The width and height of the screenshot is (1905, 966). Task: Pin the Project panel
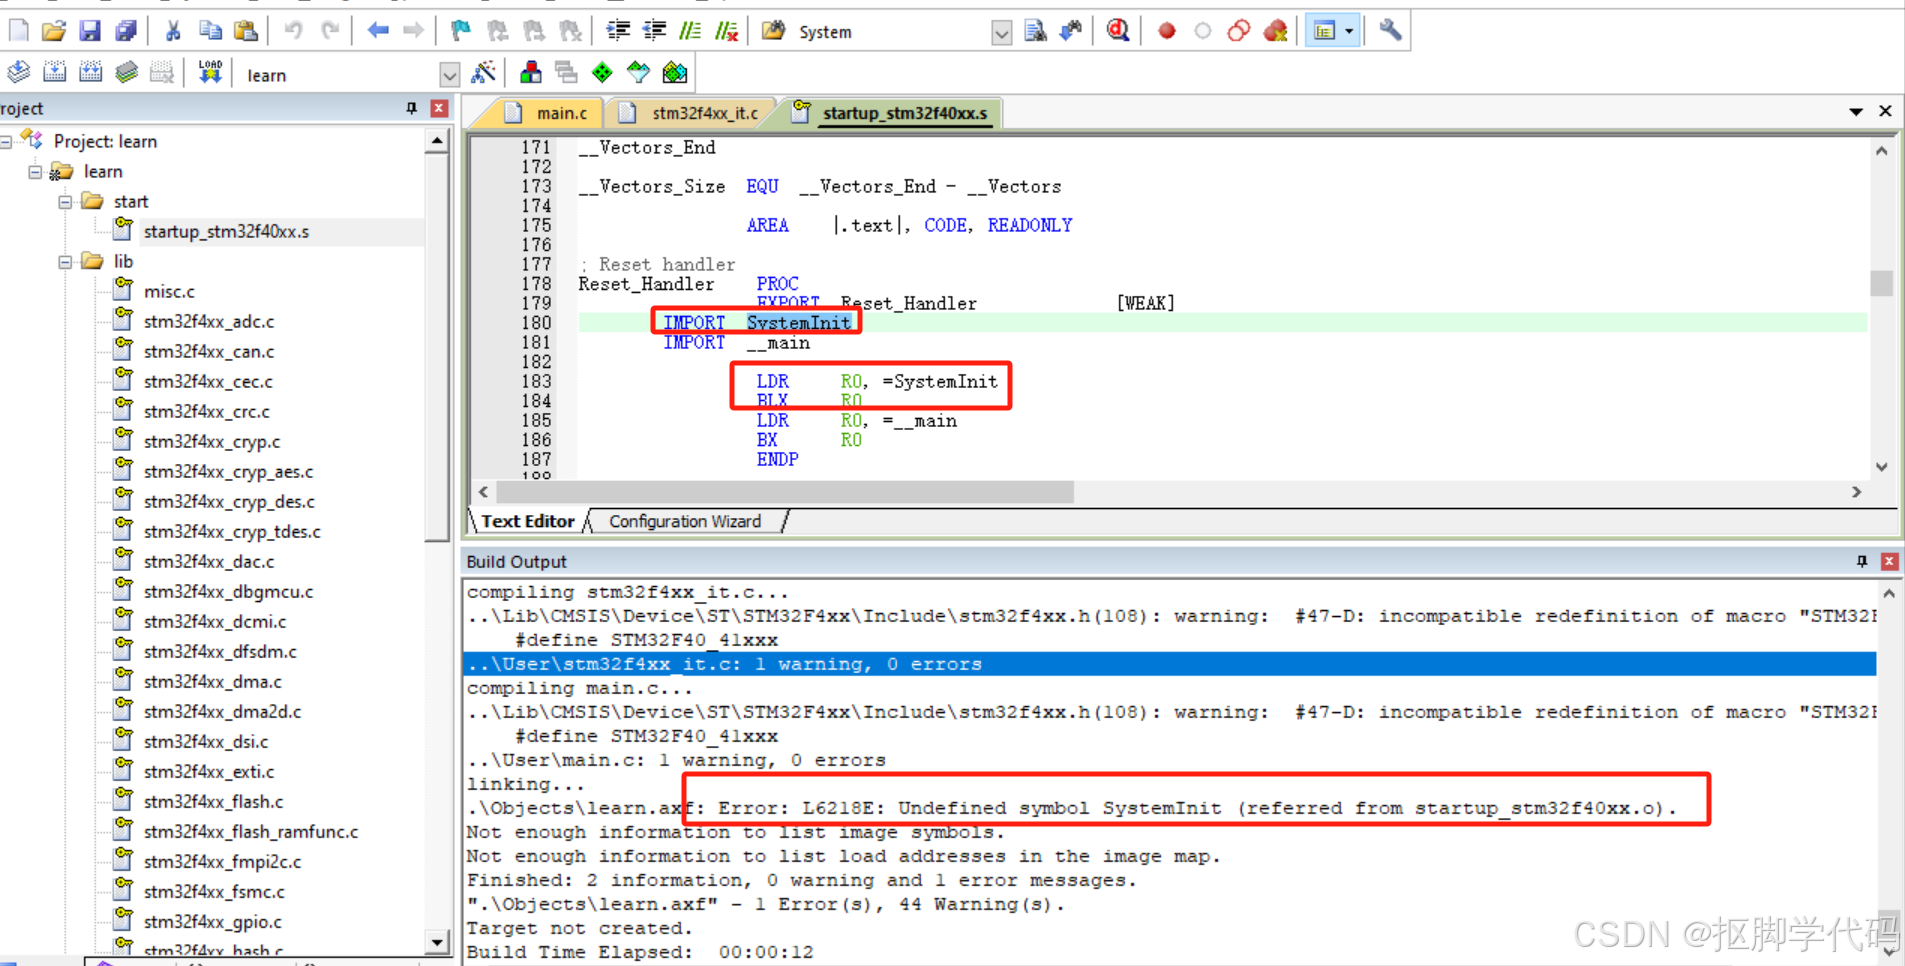[x=411, y=108]
